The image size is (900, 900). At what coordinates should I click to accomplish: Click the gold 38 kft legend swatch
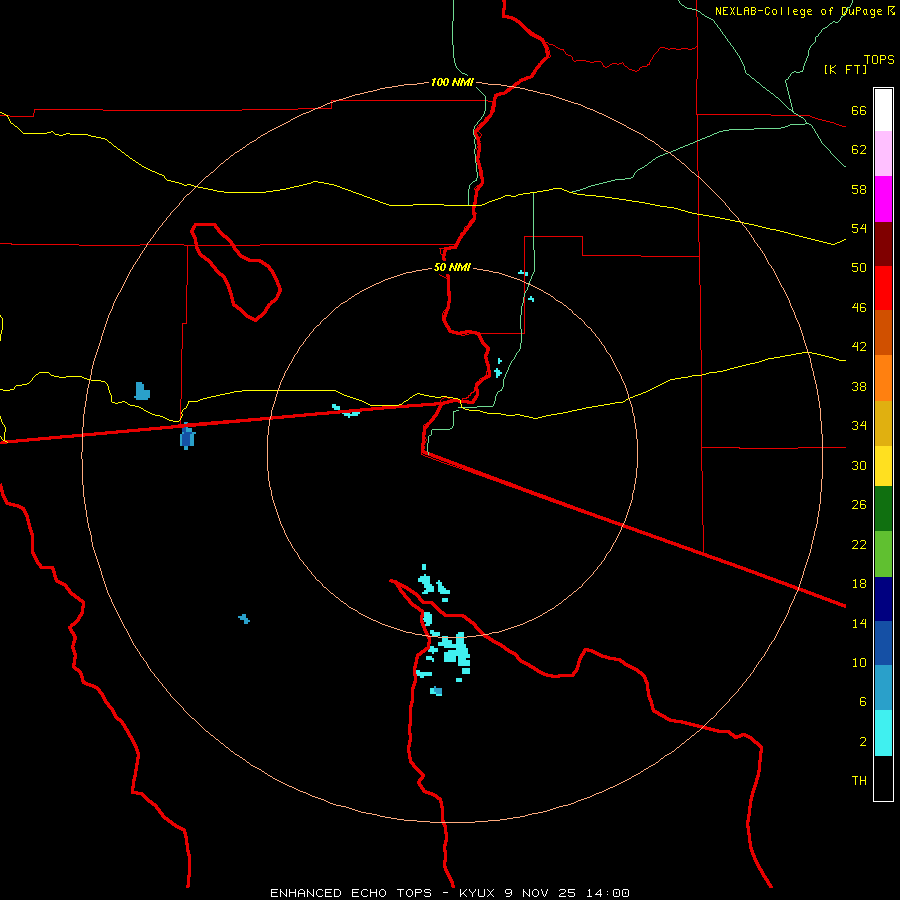pyautogui.click(x=883, y=423)
